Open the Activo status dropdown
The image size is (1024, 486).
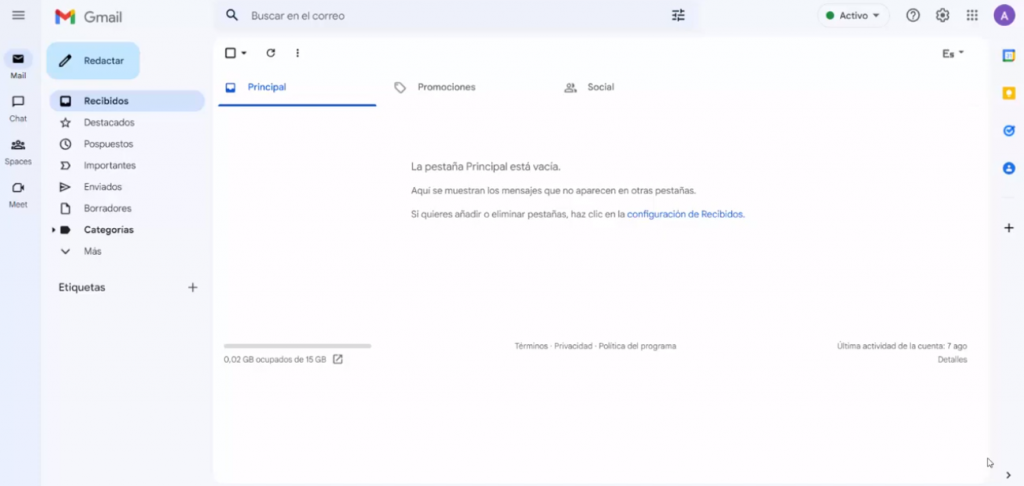coord(852,16)
